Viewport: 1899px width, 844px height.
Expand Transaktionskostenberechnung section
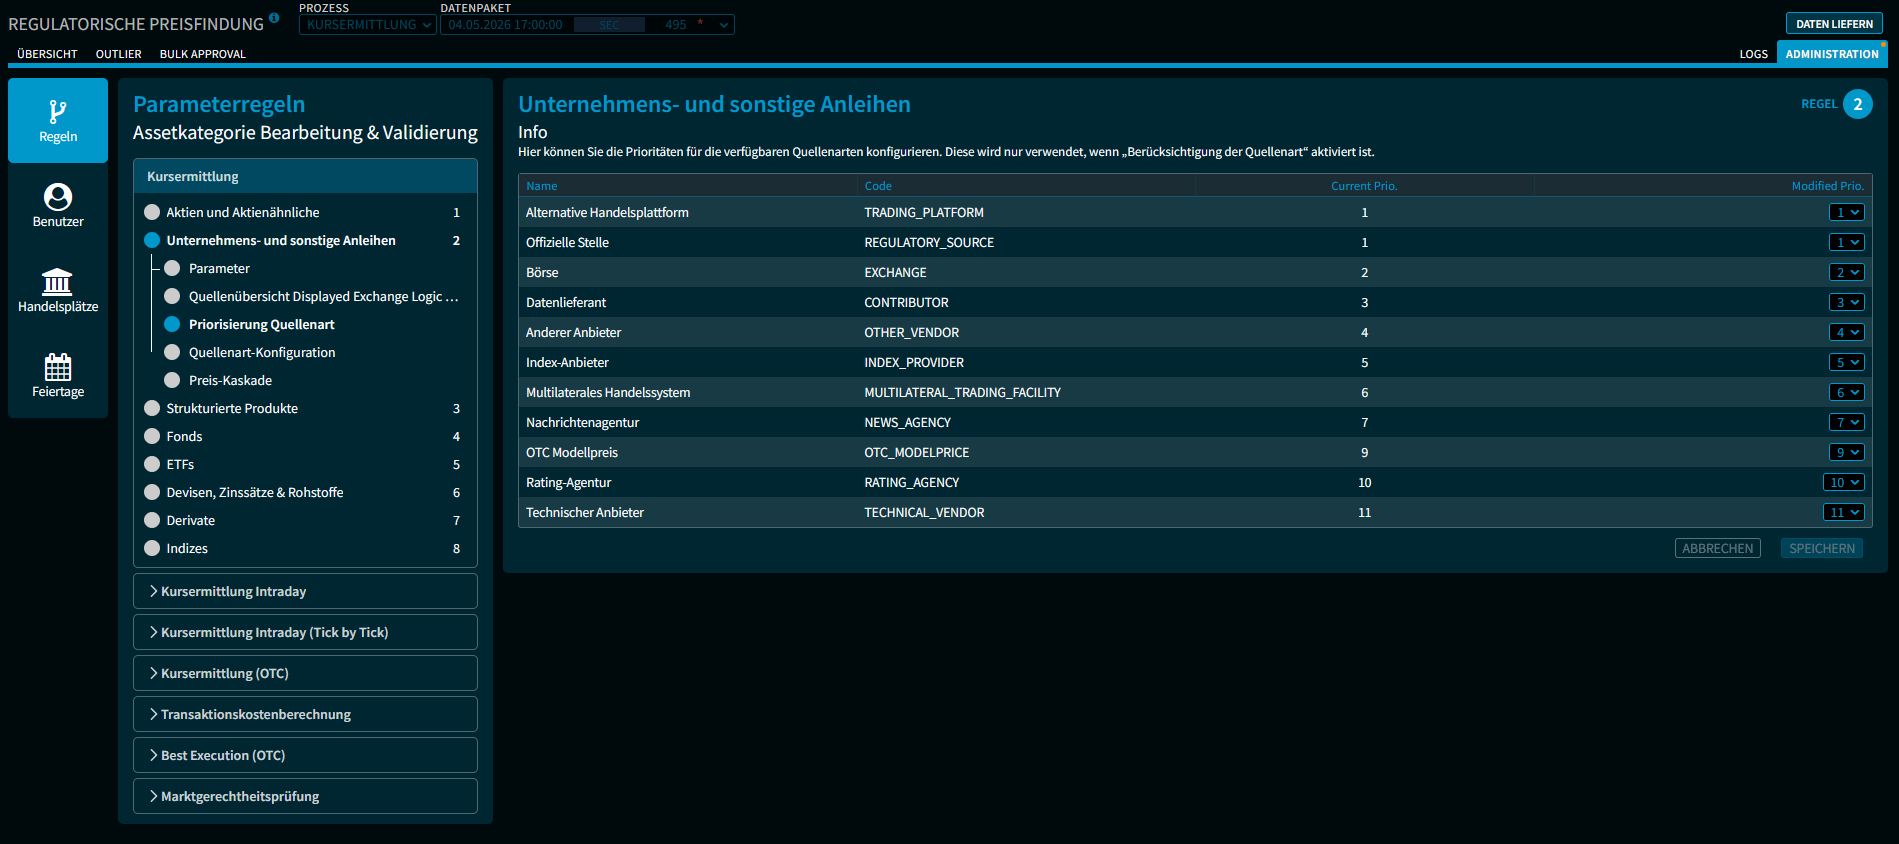[305, 714]
